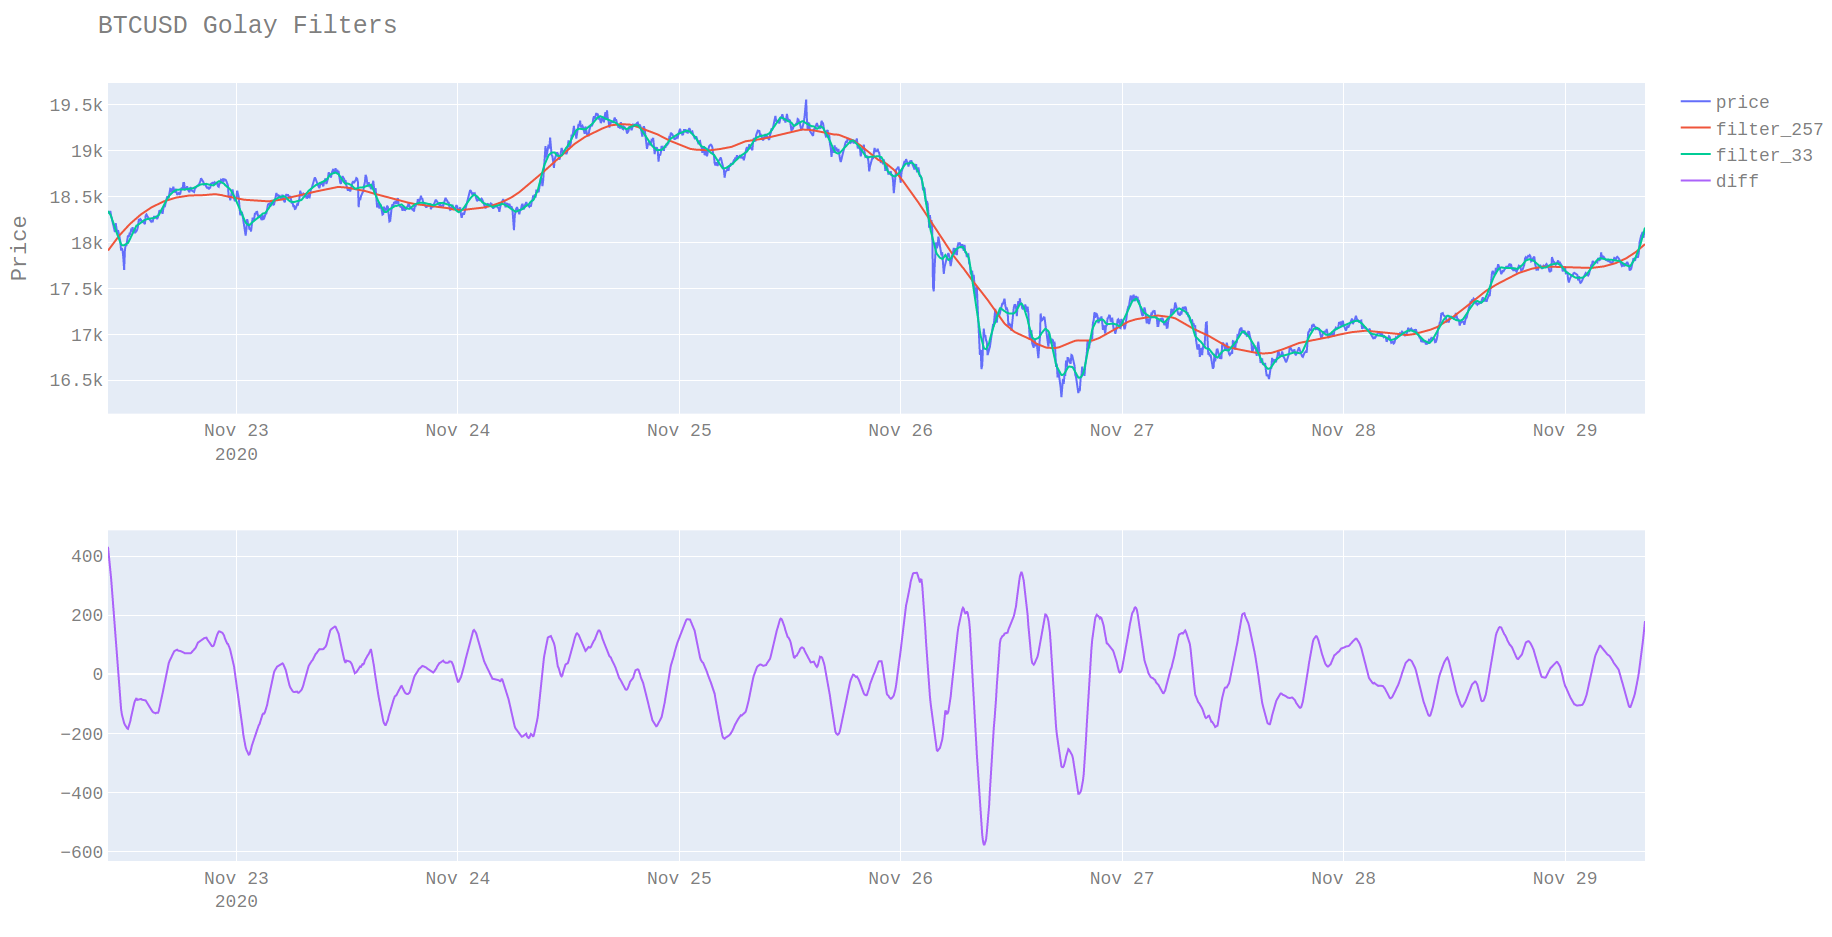Click the blue price legend line swatch
The image size is (1832, 937).
1696,102
